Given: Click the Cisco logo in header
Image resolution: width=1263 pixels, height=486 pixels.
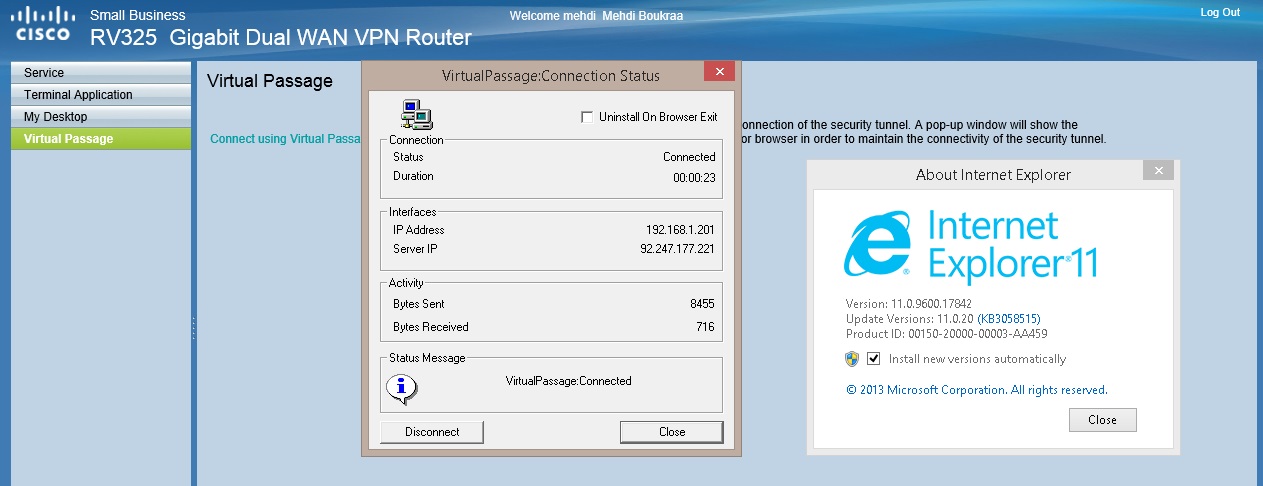Looking at the screenshot, I should point(42,24).
